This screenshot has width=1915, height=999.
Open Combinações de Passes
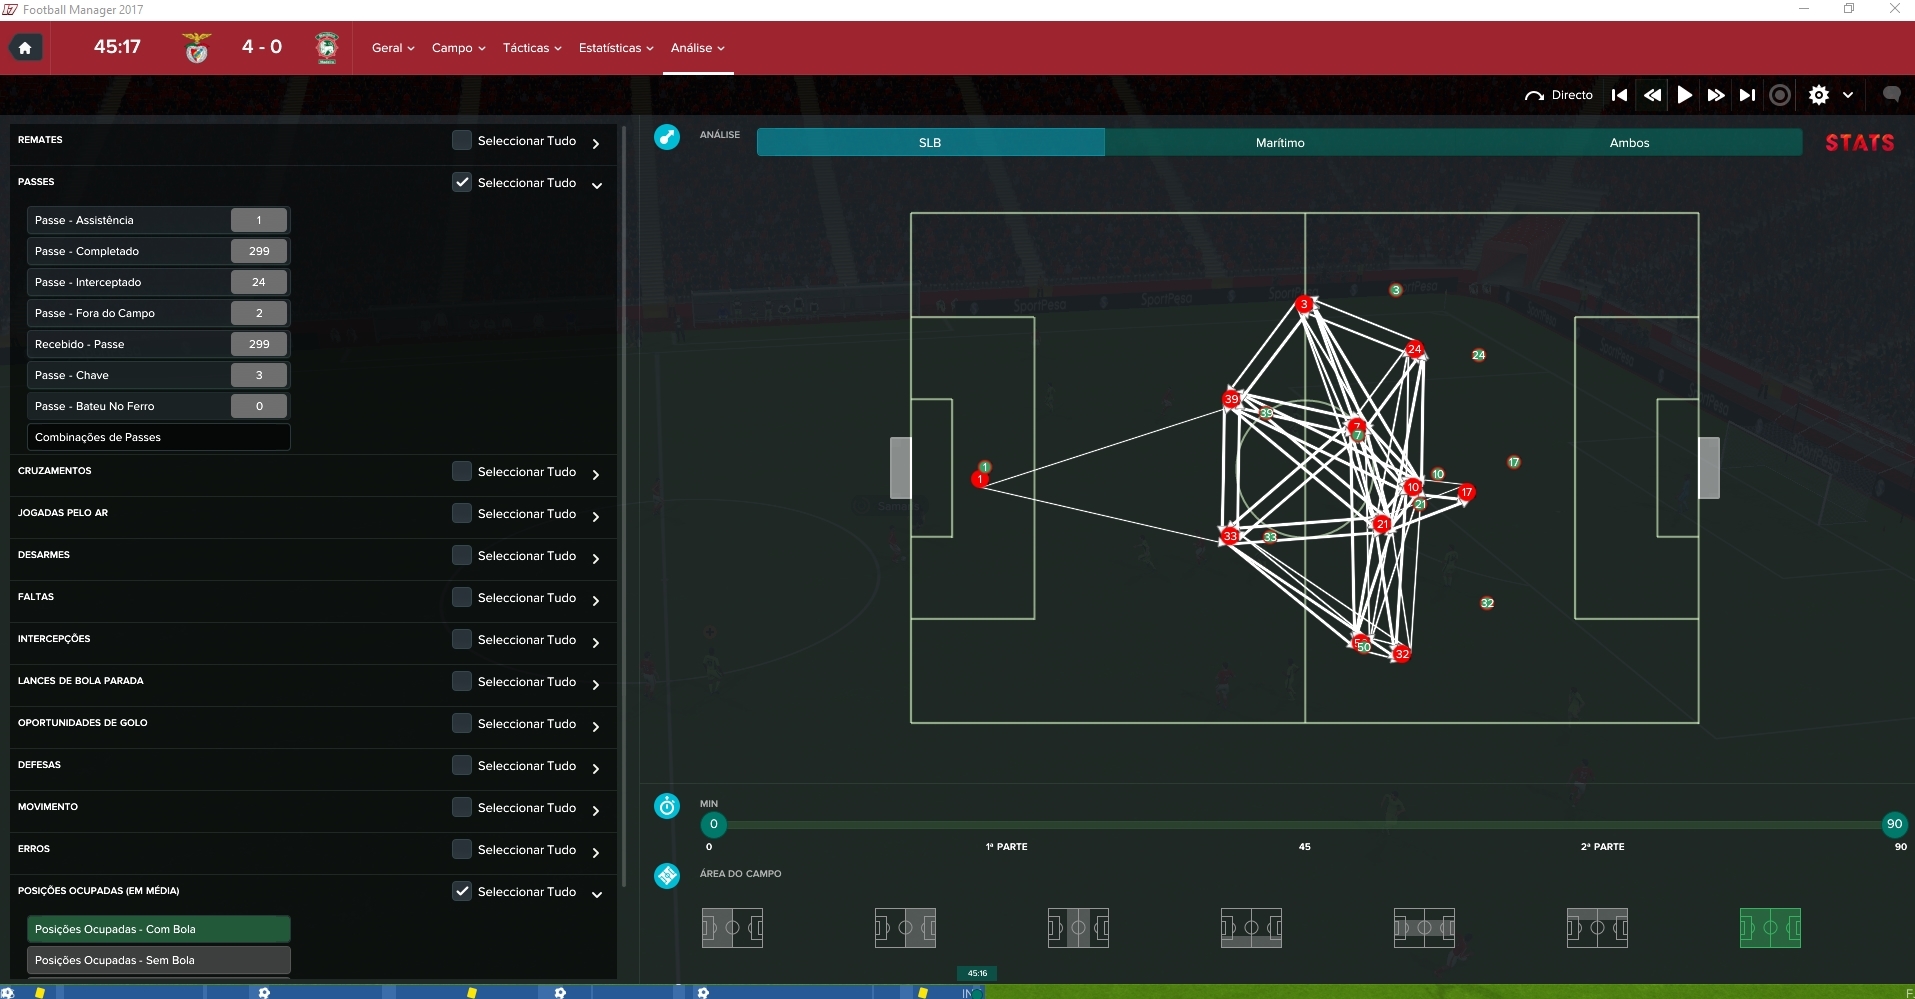tap(158, 437)
